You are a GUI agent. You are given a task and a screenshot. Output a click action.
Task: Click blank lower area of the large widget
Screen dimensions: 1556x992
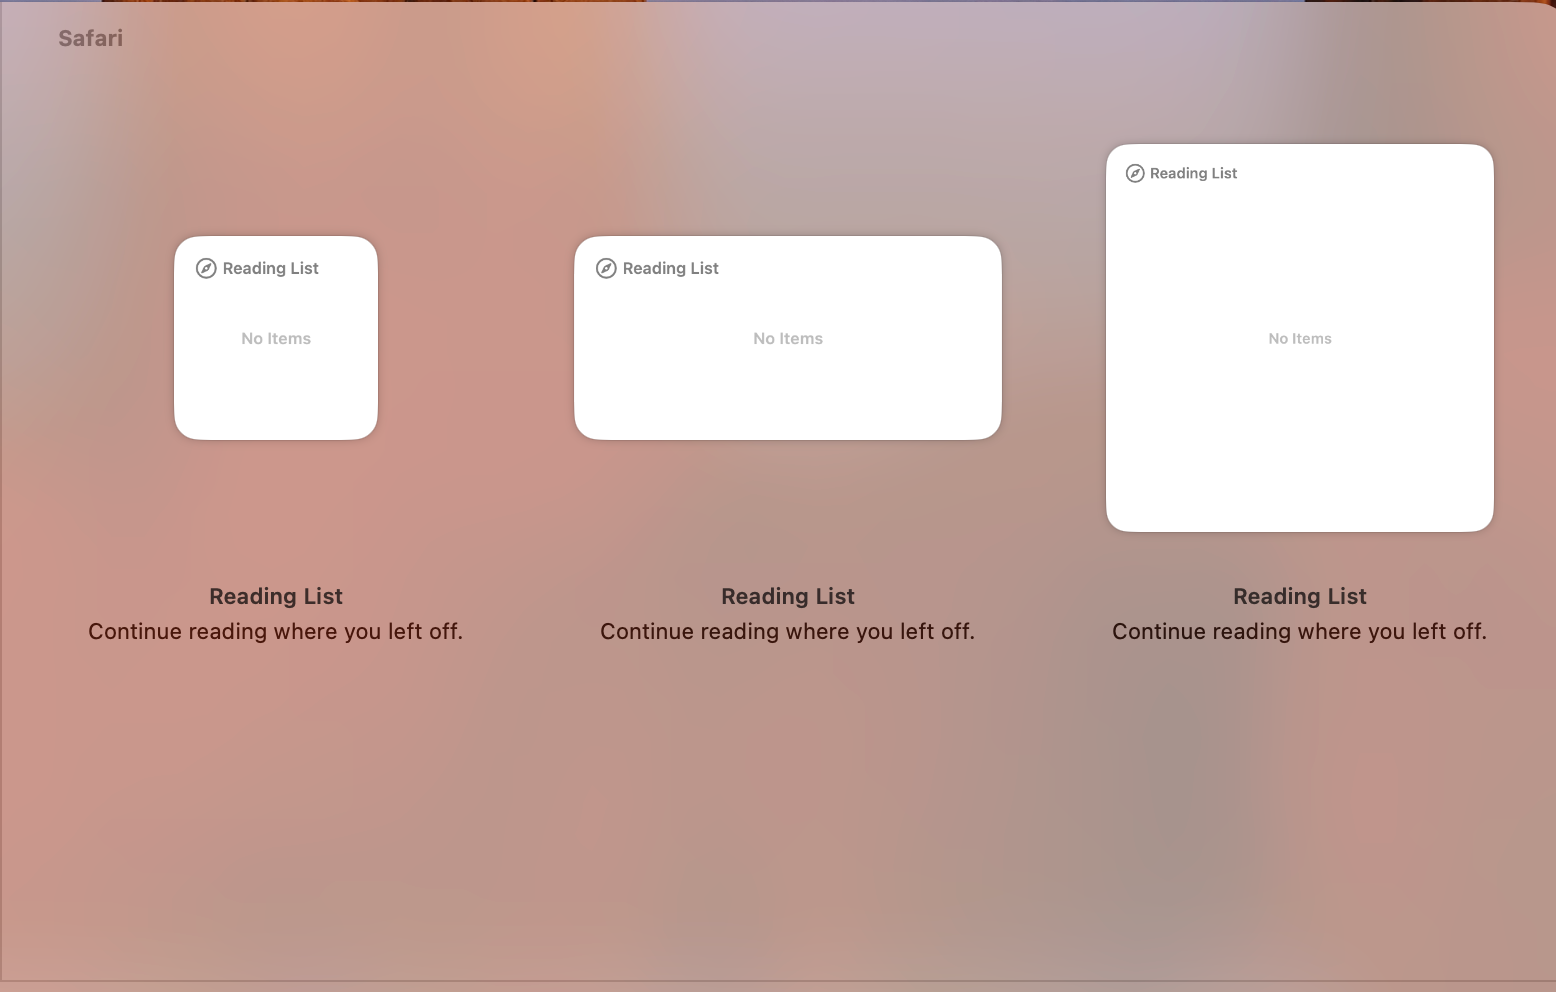click(1300, 460)
